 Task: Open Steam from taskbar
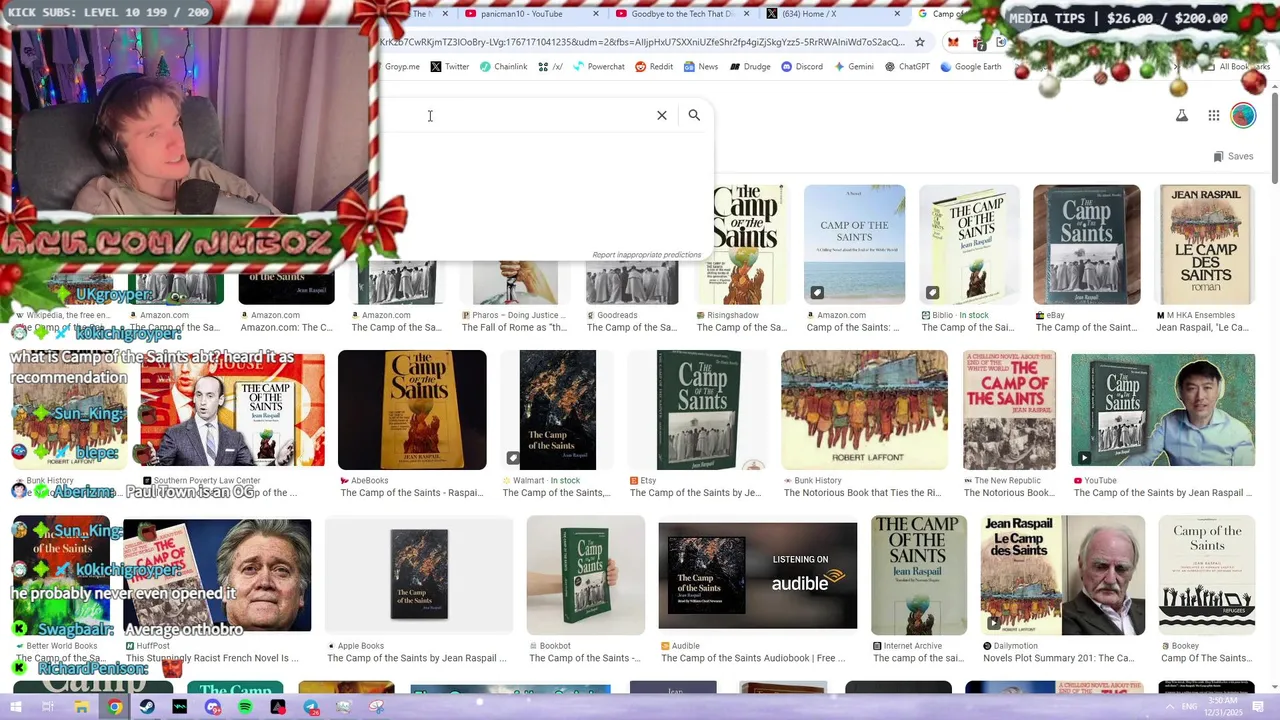coord(147,707)
